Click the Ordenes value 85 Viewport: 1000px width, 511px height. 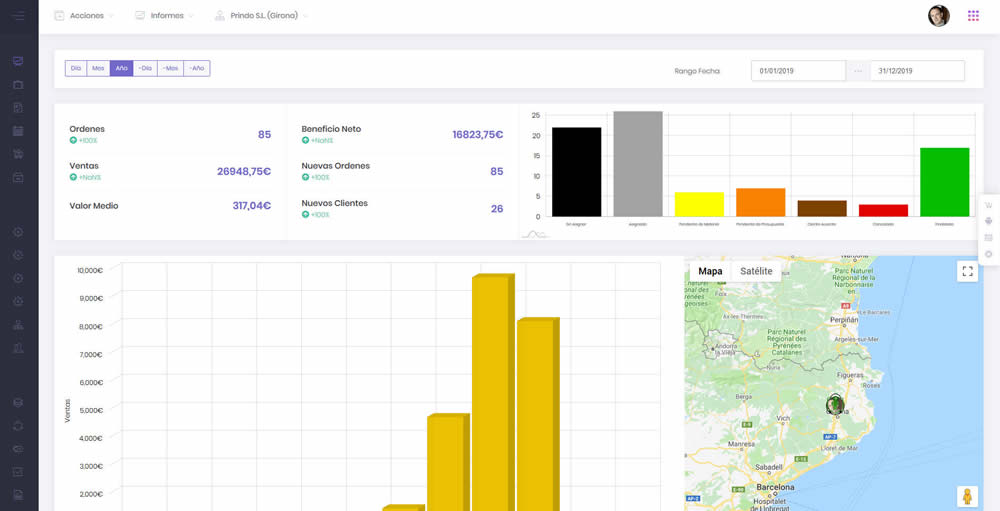265,135
